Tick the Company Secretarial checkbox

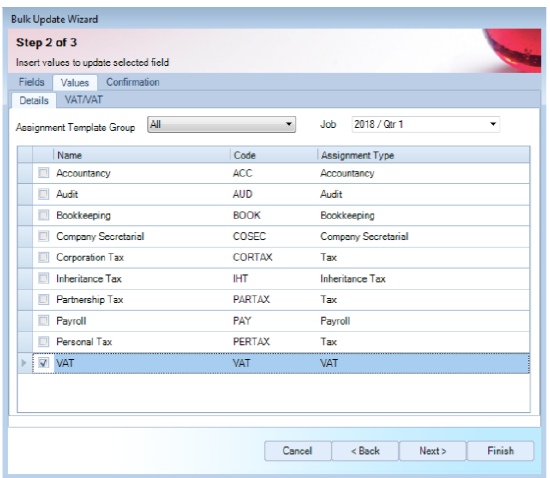click(x=43, y=236)
